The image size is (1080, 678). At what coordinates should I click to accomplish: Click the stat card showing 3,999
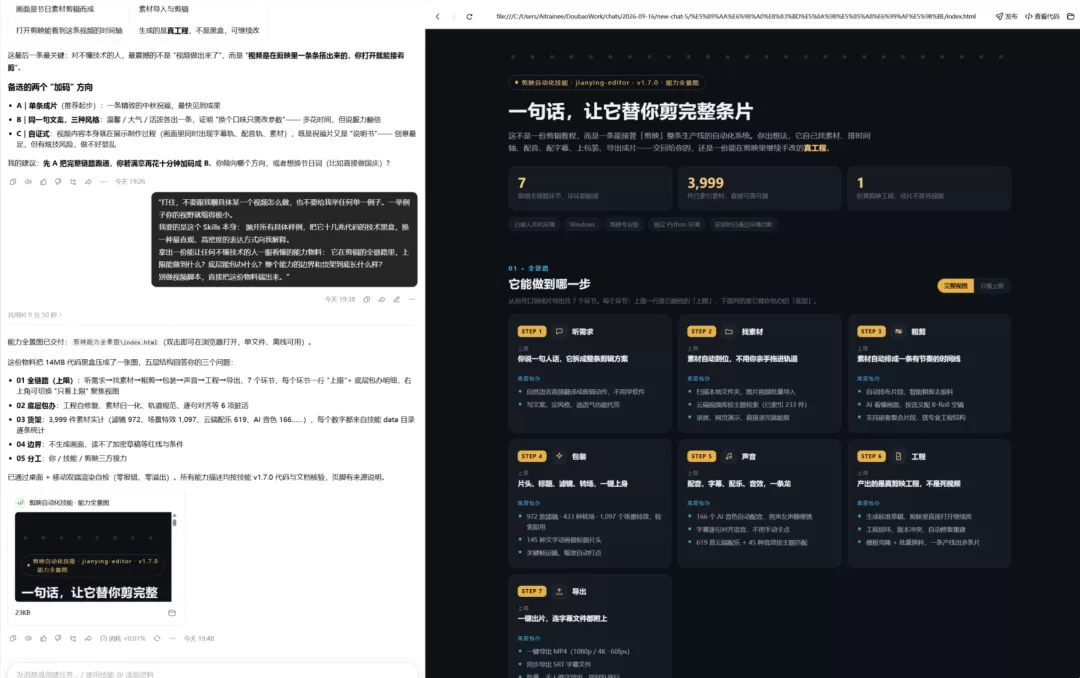point(759,188)
